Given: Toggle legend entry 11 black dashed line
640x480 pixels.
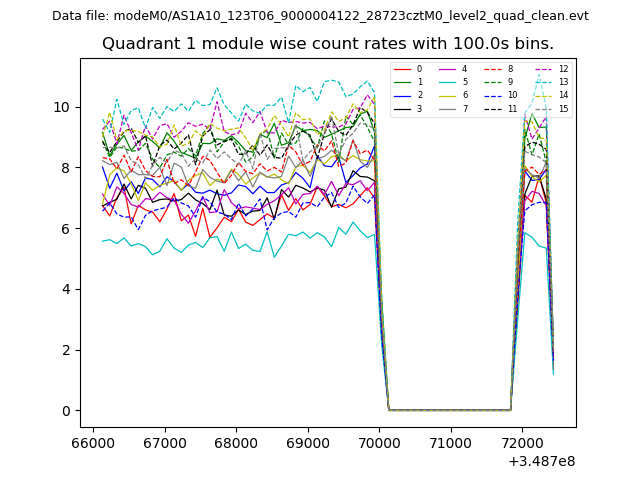Looking at the screenshot, I should pos(492,108).
